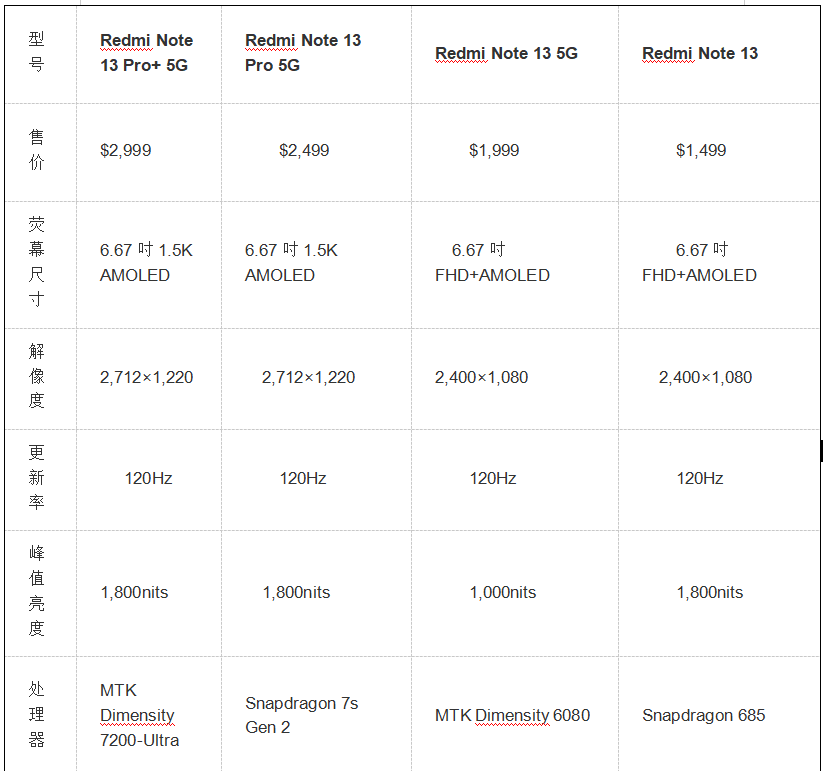
Task: Click 2,400×1,080 under Redmi Note 13 5G
Action: [481, 378]
